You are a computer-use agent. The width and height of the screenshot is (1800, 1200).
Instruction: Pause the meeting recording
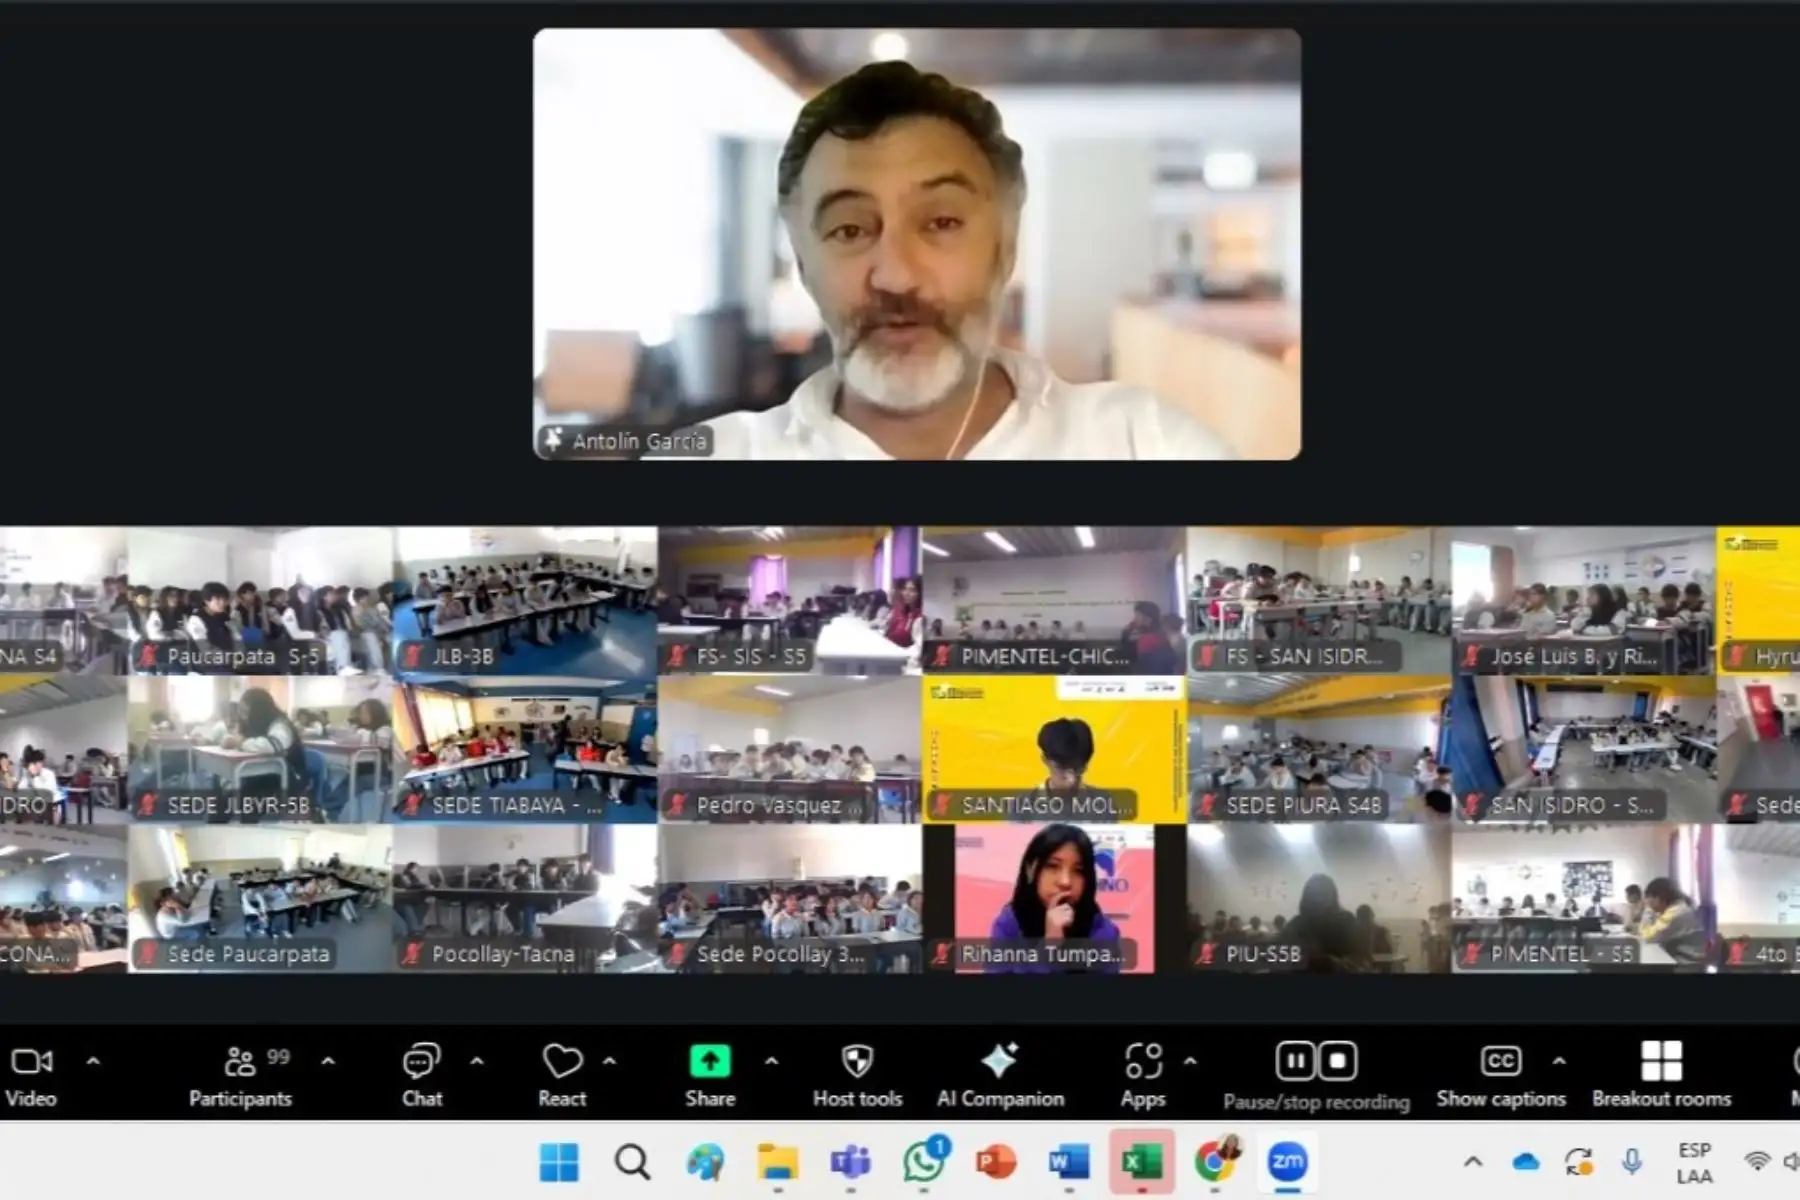(1295, 1061)
